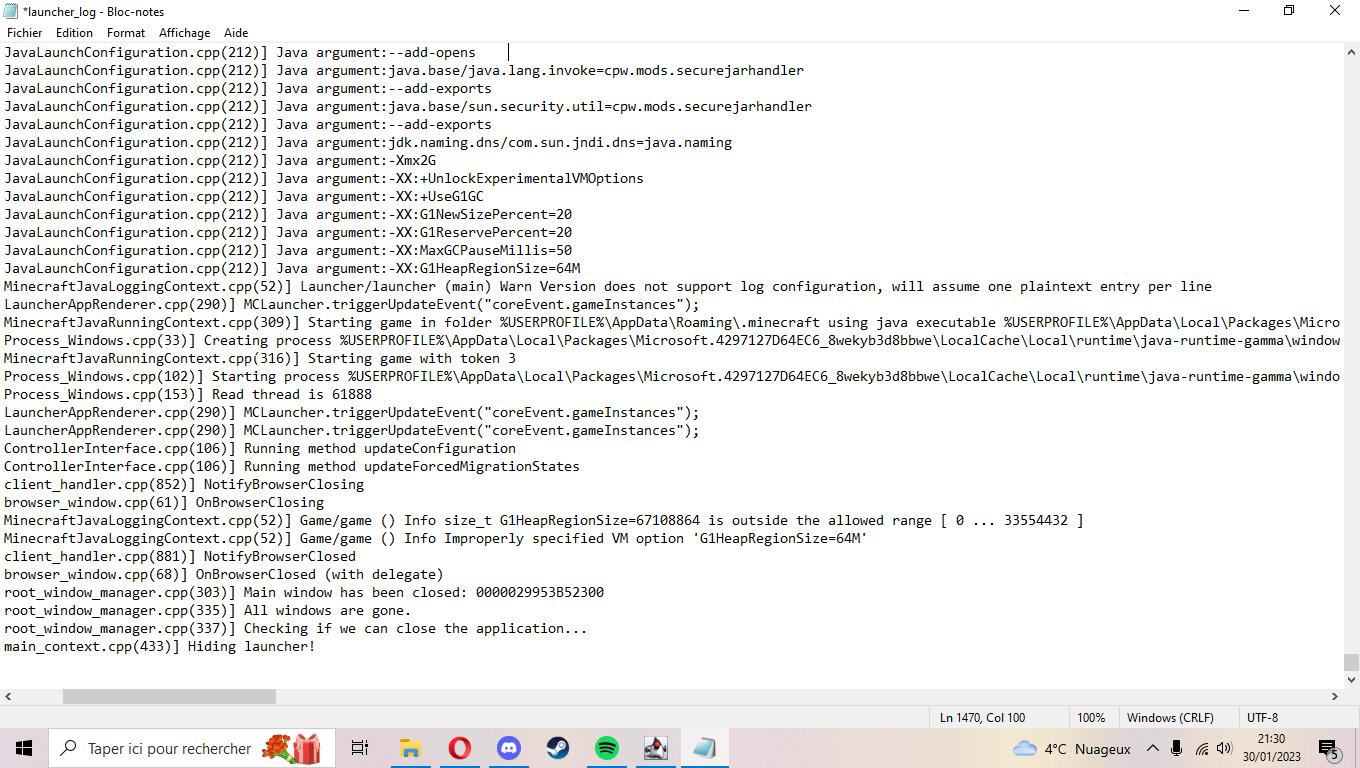Click the 'OnBrowserClosed (with delegate)' line
Image resolution: width=1360 pixels, height=768 pixels.
(224, 574)
